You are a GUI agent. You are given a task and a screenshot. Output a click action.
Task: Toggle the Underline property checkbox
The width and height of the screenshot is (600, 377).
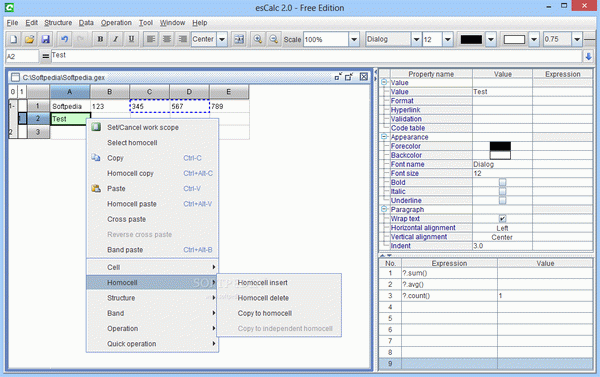[x=502, y=200]
